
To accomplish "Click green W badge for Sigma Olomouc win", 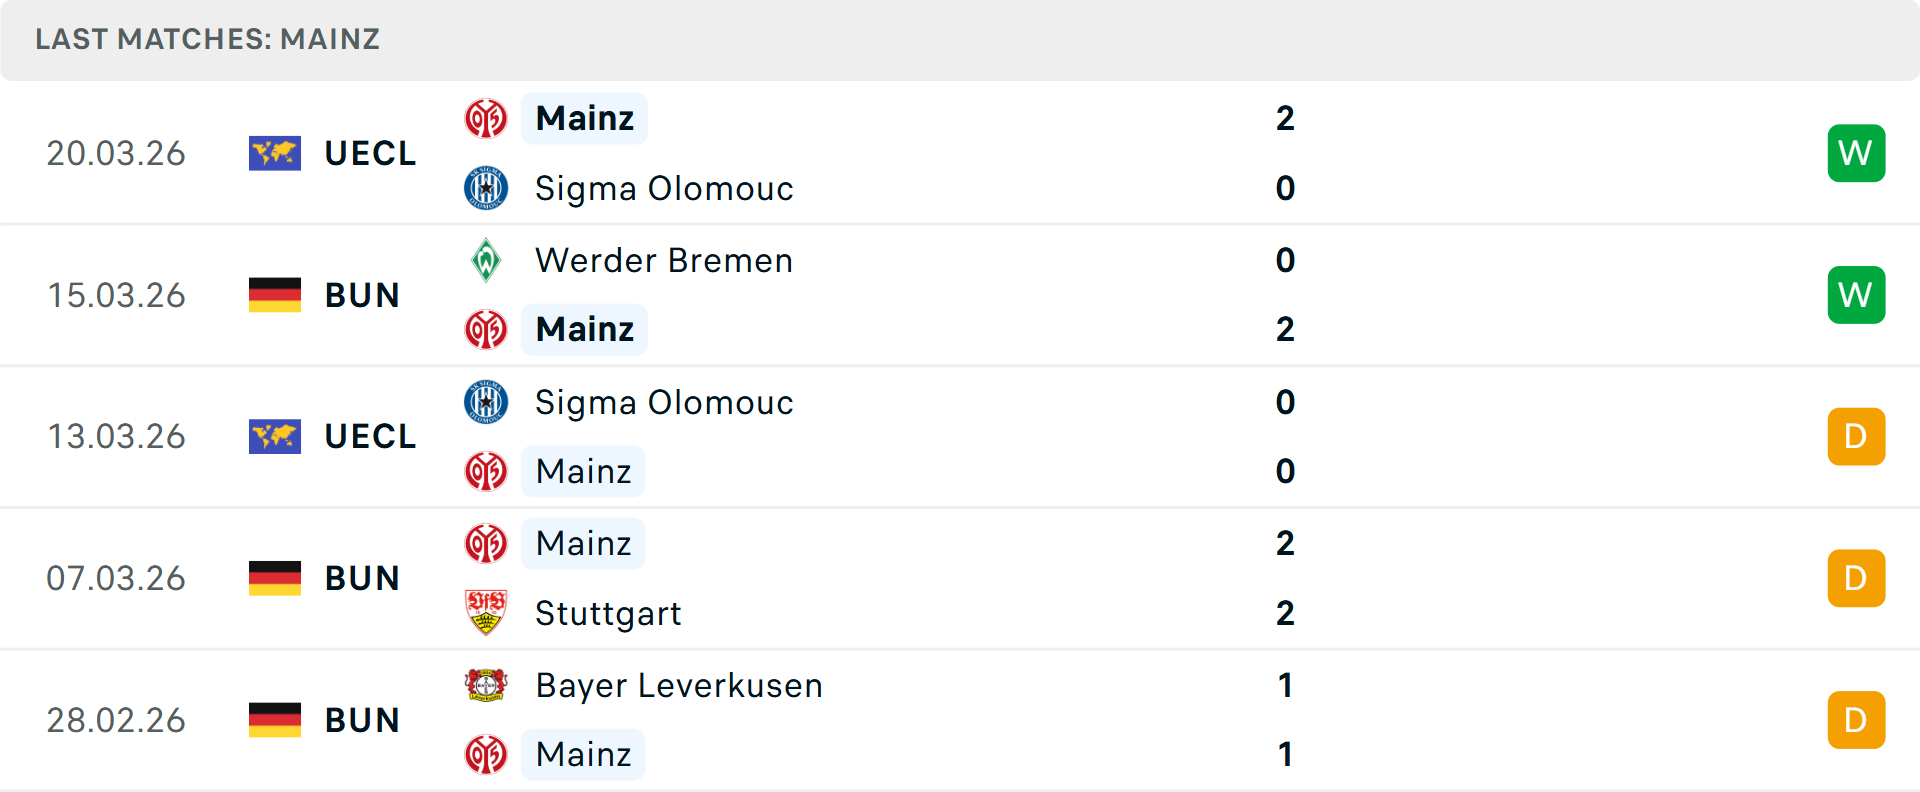I will (1856, 153).
